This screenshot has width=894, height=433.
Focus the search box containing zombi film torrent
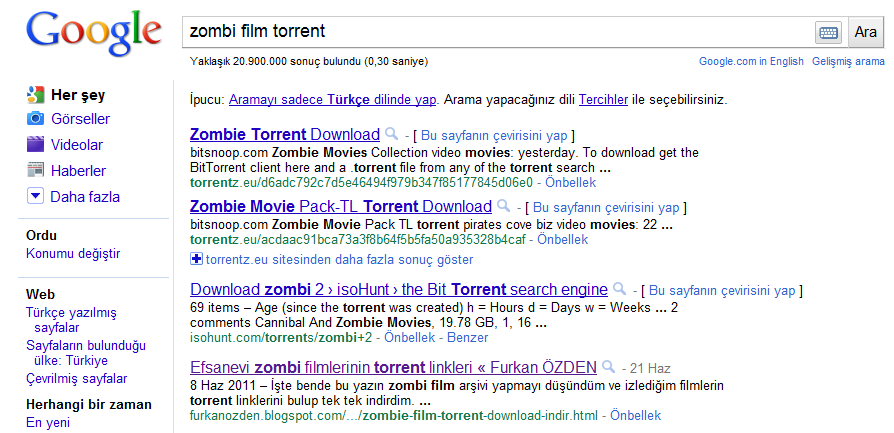[x=498, y=32]
